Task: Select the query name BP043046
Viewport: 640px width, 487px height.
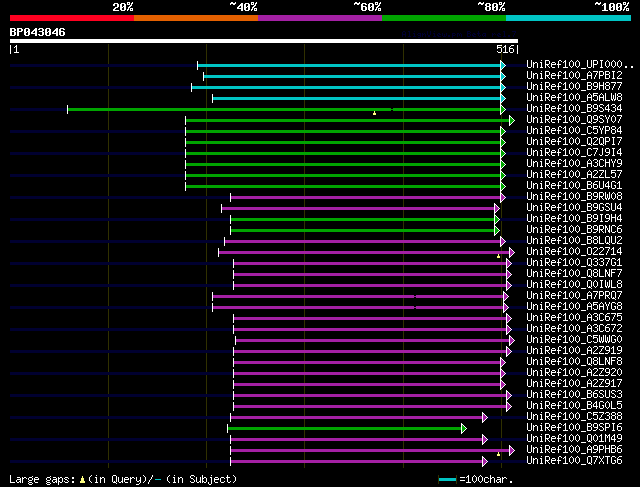Action: coord(38,32)
